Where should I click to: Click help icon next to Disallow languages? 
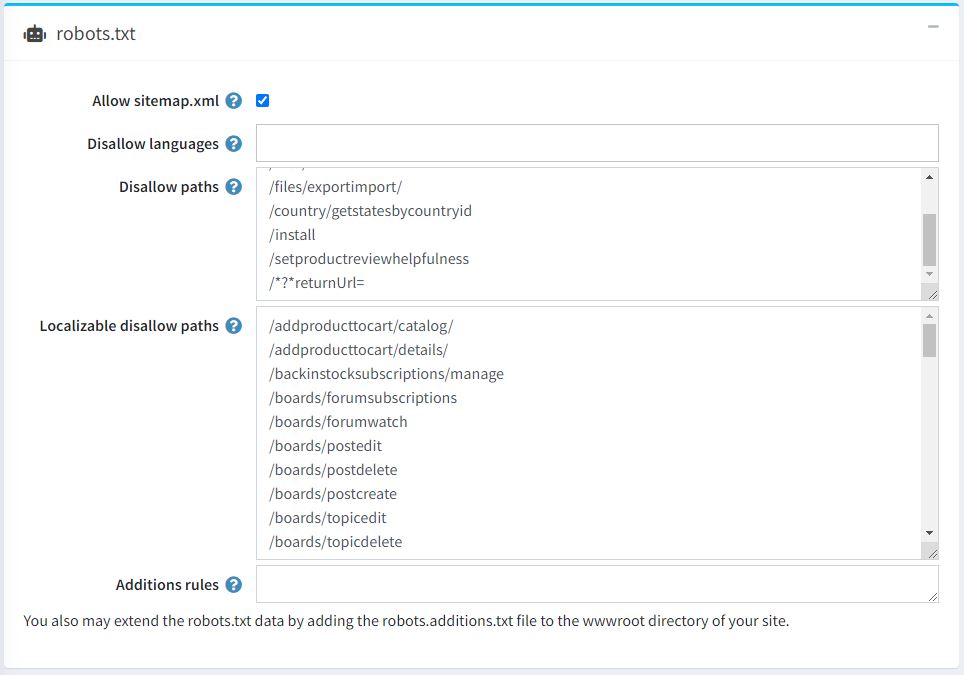tap(234, 144)
